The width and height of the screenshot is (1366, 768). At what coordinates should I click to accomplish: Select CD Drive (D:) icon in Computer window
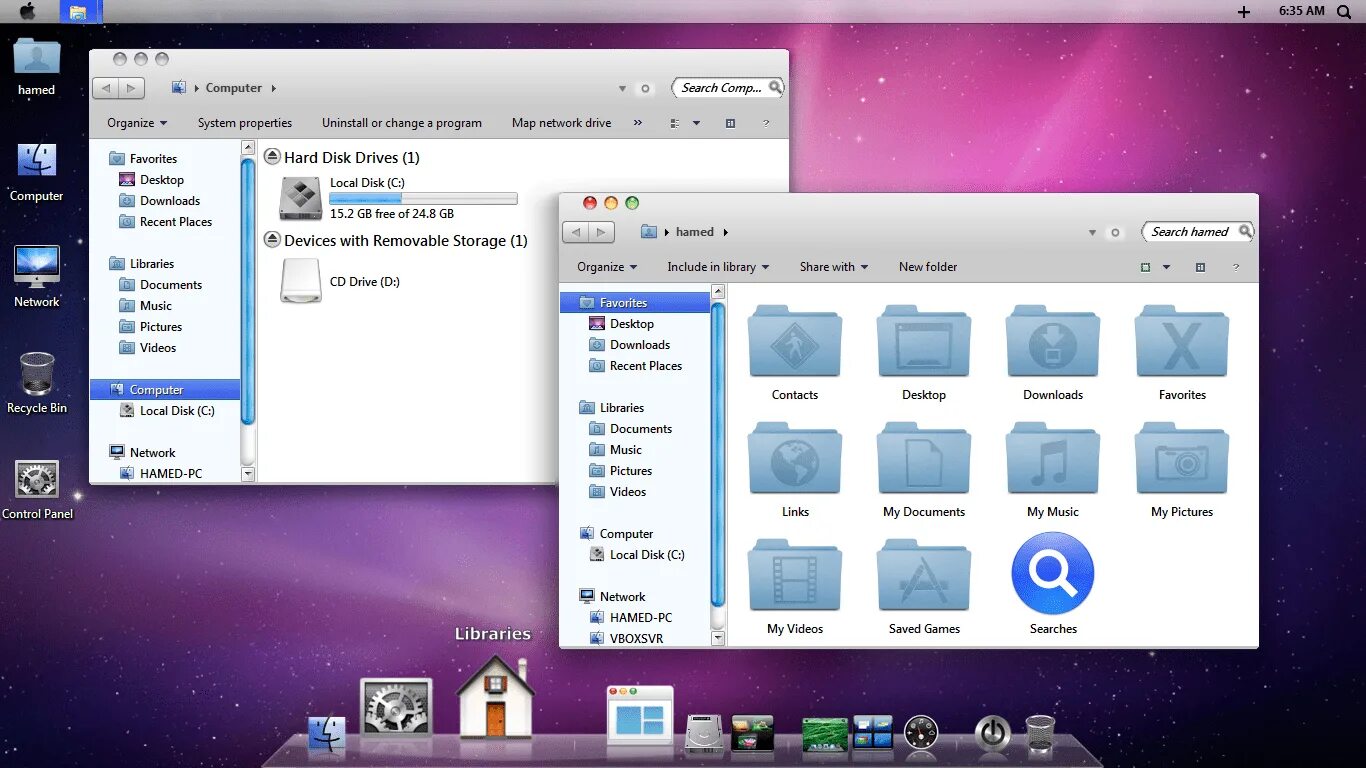pos(301,281)
